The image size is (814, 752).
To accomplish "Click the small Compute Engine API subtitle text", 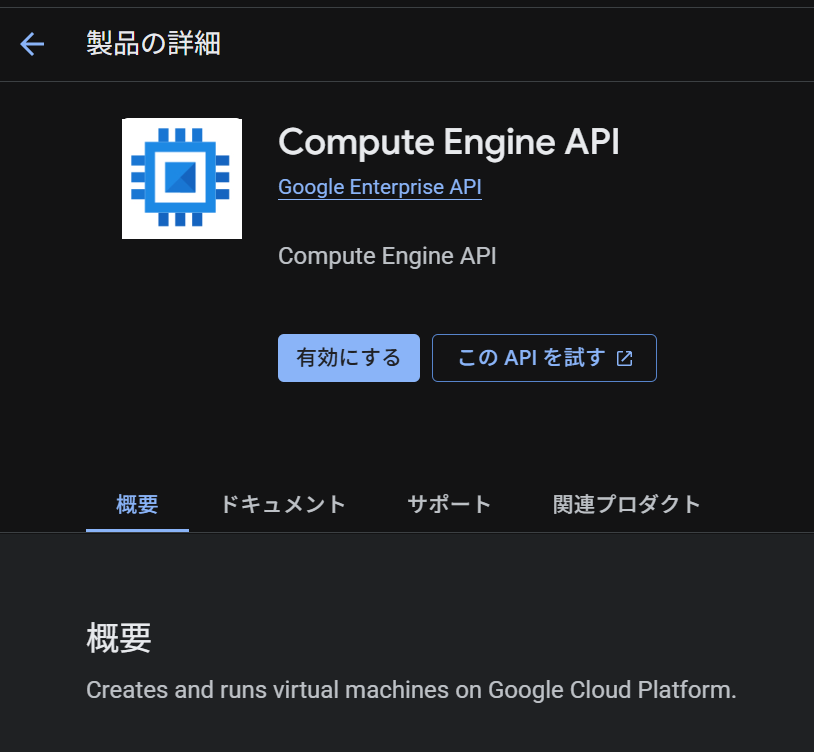I will (387, 256).
